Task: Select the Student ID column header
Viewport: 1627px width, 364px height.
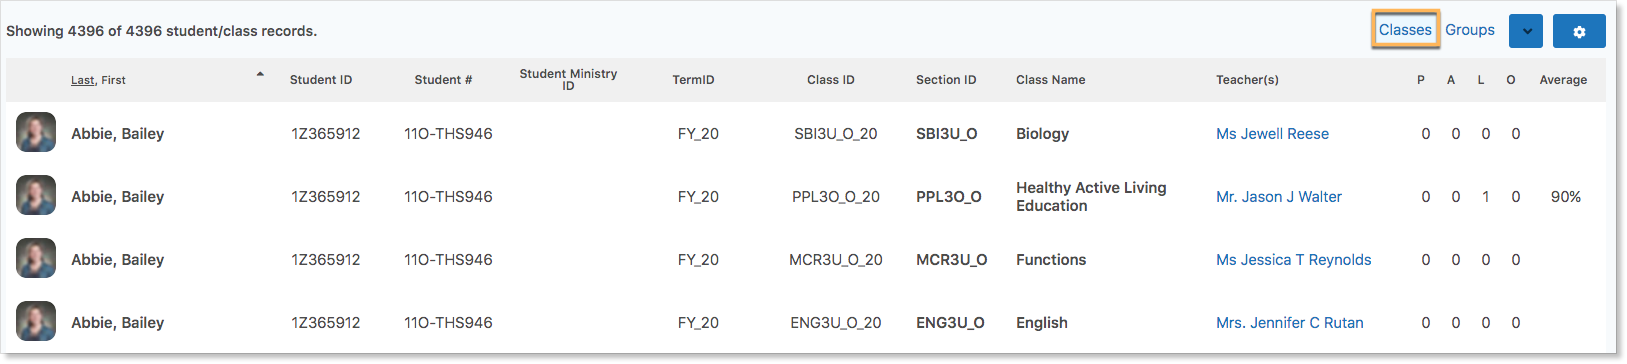Action: point(321,80)
